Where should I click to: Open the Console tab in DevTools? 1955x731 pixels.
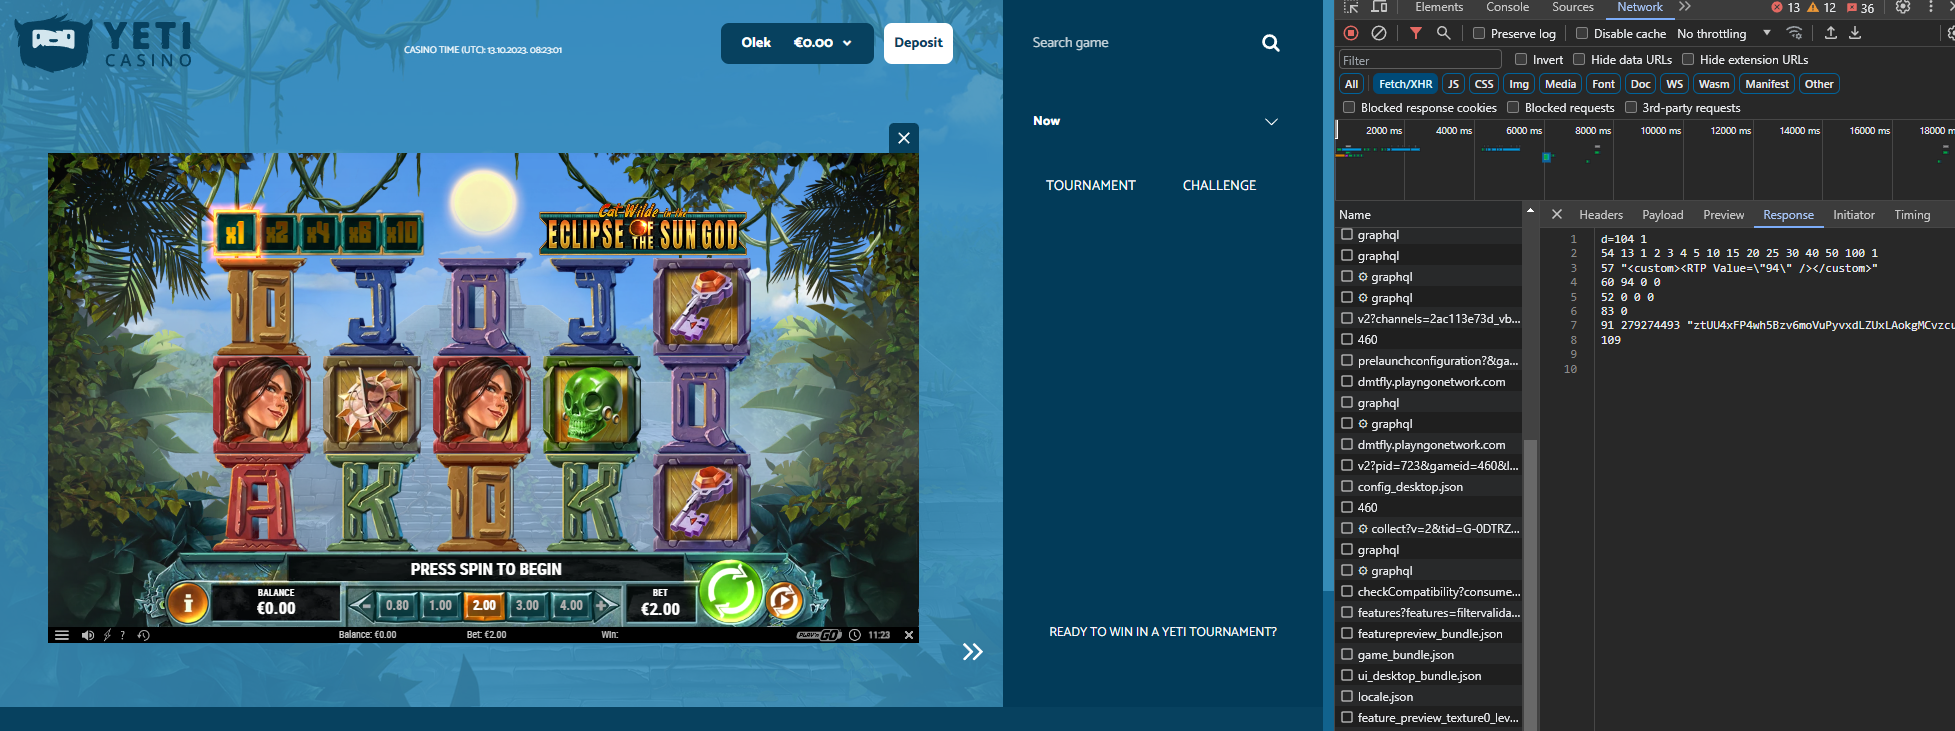pos(1507,7)
